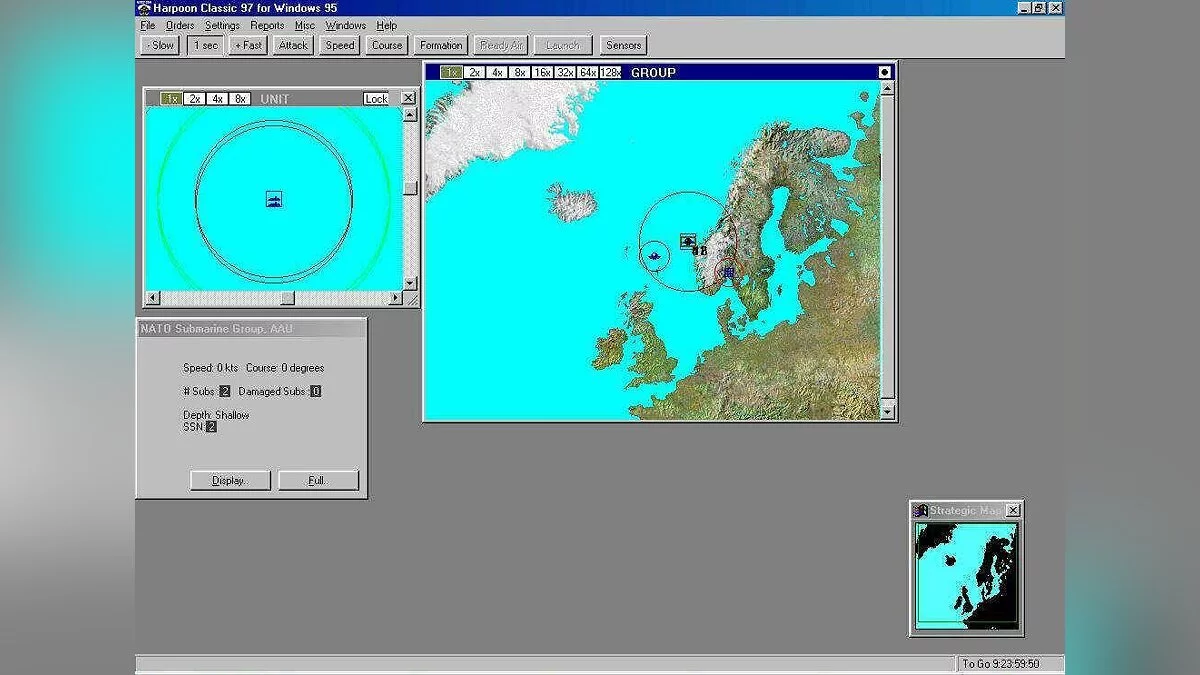Image resolution: width=1200 pixels, height=675 pixels.
Task: Click the Launch toolbar button
Action: click(563, 45)
